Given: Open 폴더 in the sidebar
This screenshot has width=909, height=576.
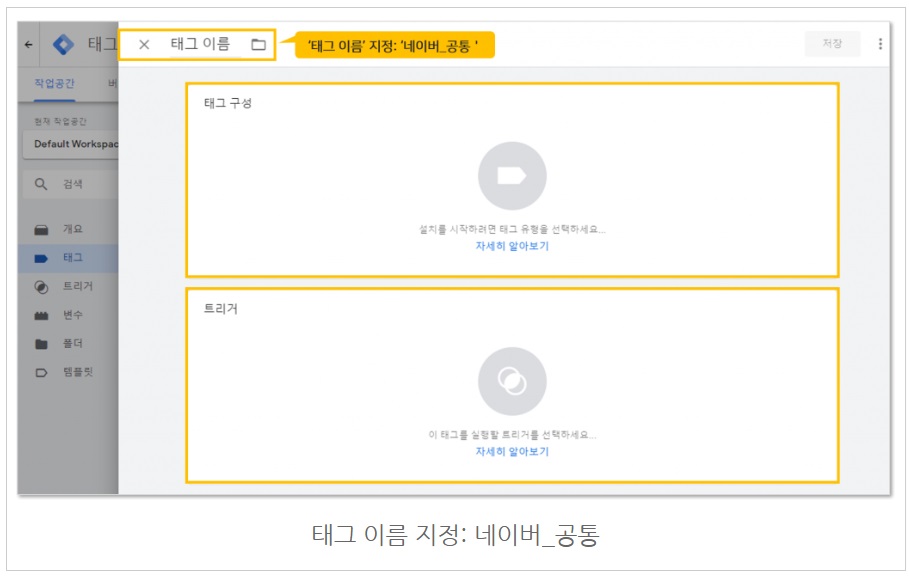Looking at the screenshot, I should point(72,343).
